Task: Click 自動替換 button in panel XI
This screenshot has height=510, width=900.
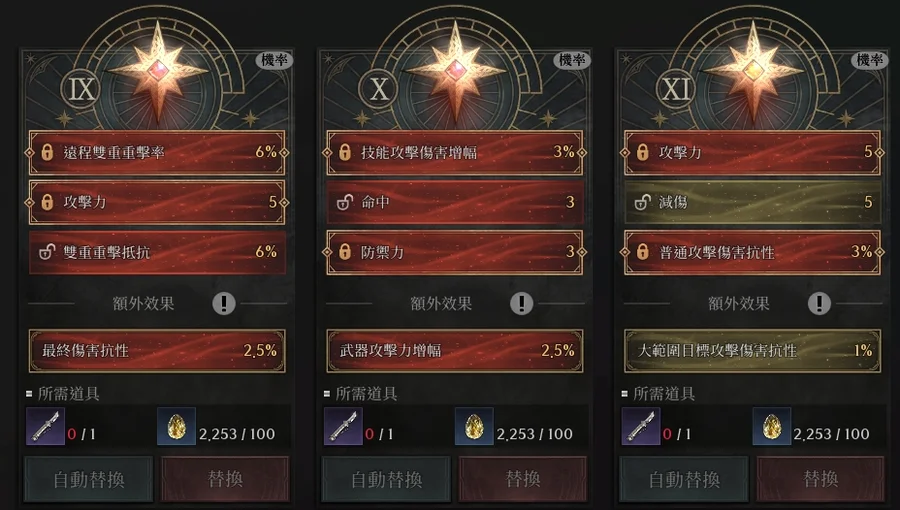Action: 684,479
